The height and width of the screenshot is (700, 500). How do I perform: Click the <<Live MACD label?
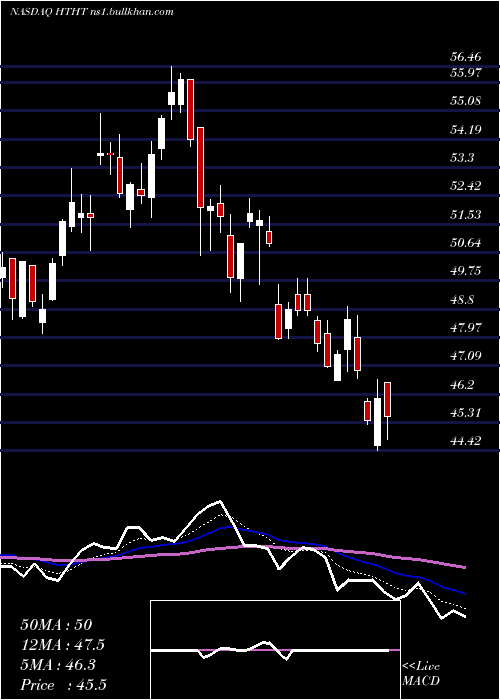point(421,674)
